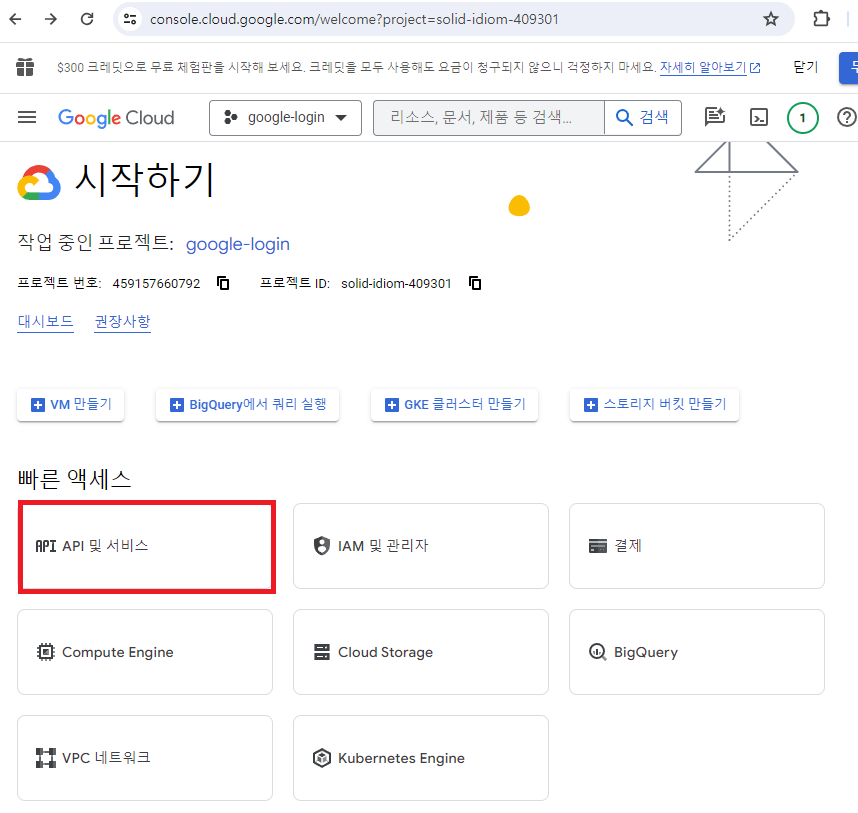
Task: Open the google-login project selector dropdown
Action: tap(285, 118)
